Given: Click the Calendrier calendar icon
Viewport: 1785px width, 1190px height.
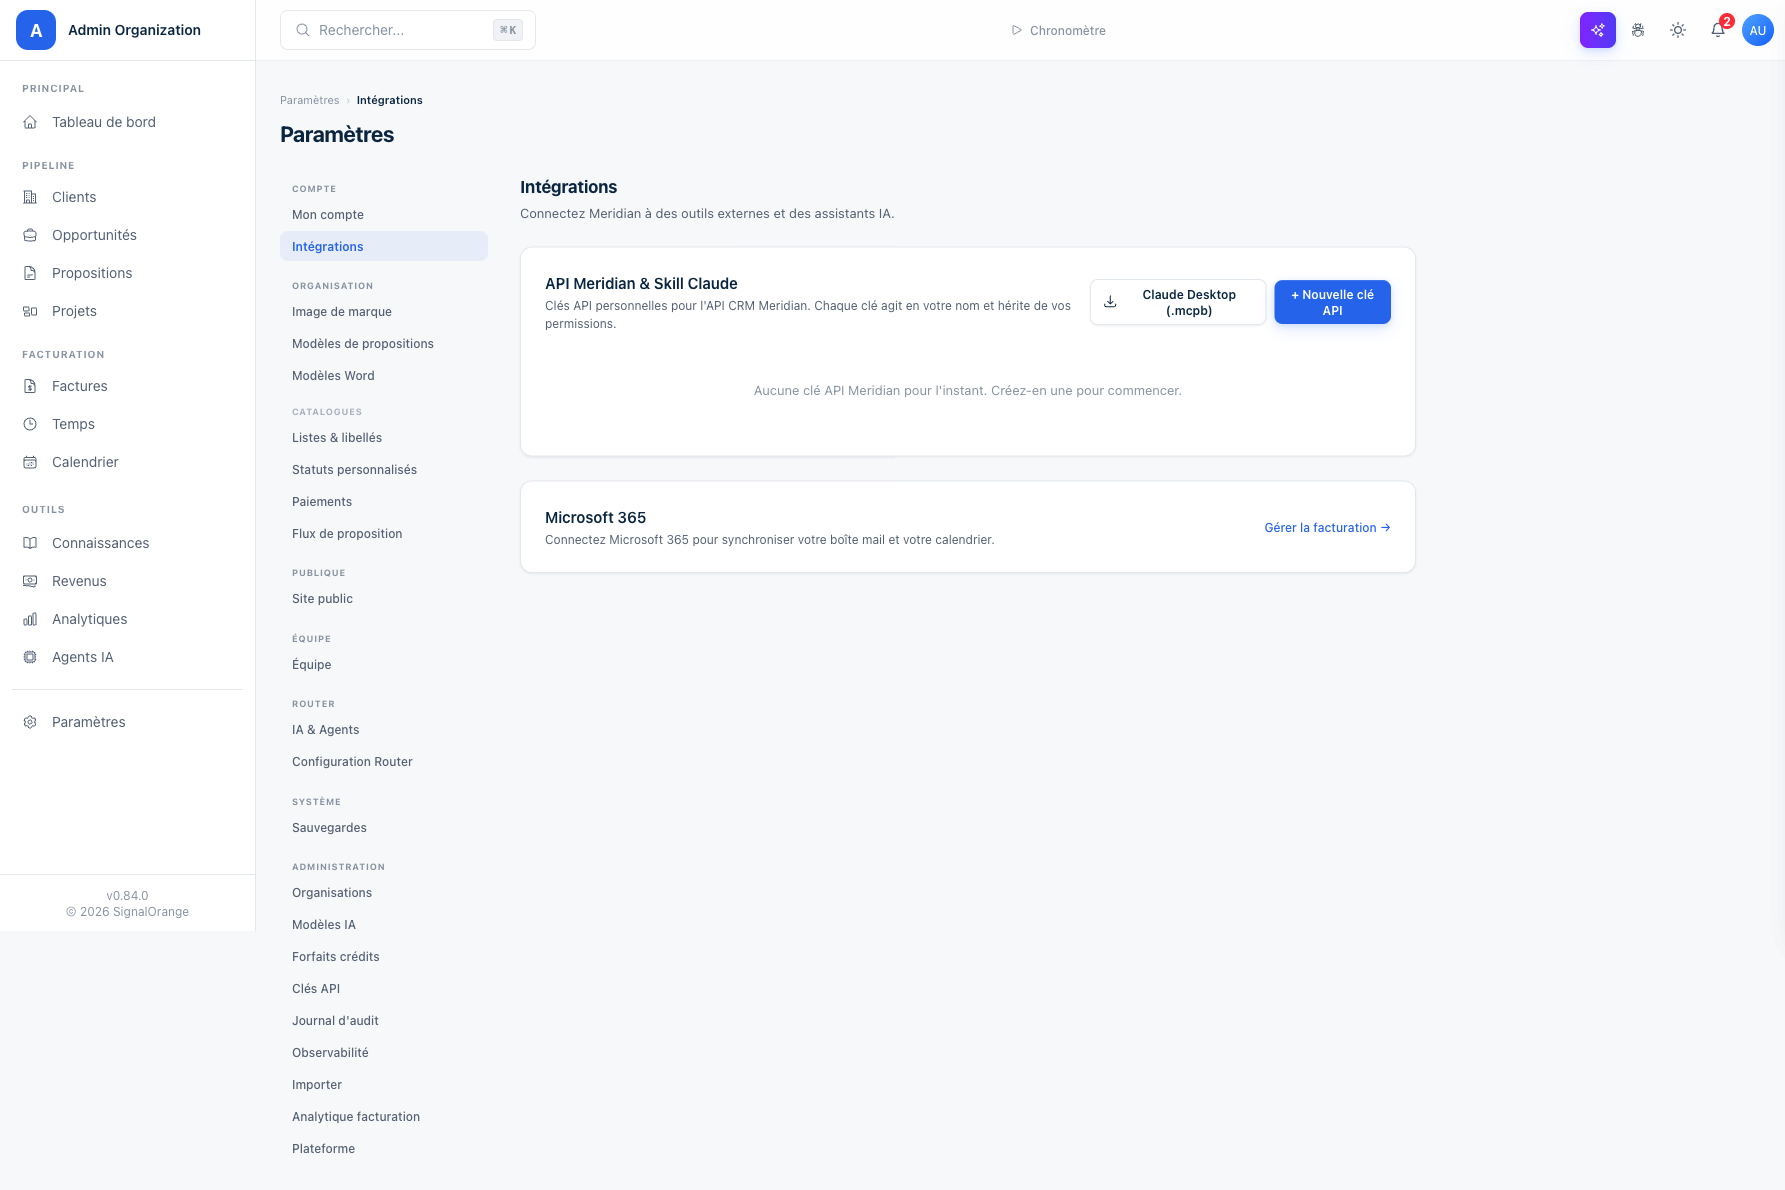Looking at the screenshot, I should click(x=30, y=462).
